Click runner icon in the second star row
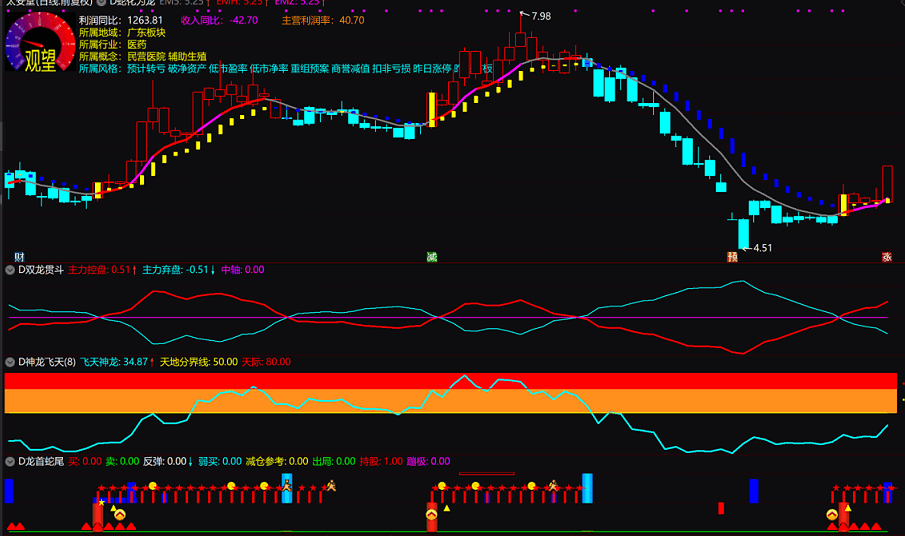905x536 pixels. (x=553, y=486)
